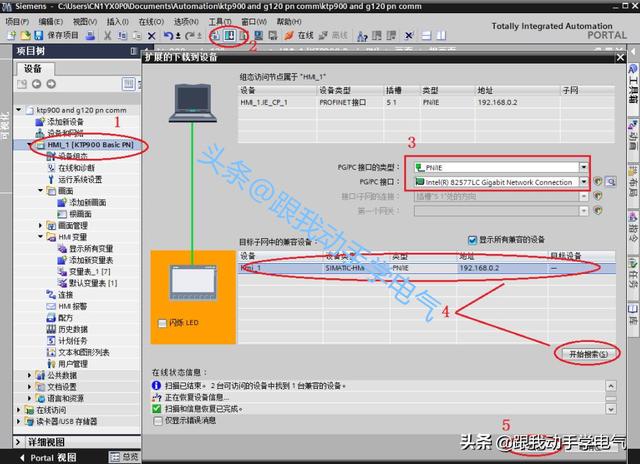Expand the 画面管理 folder

40,225
